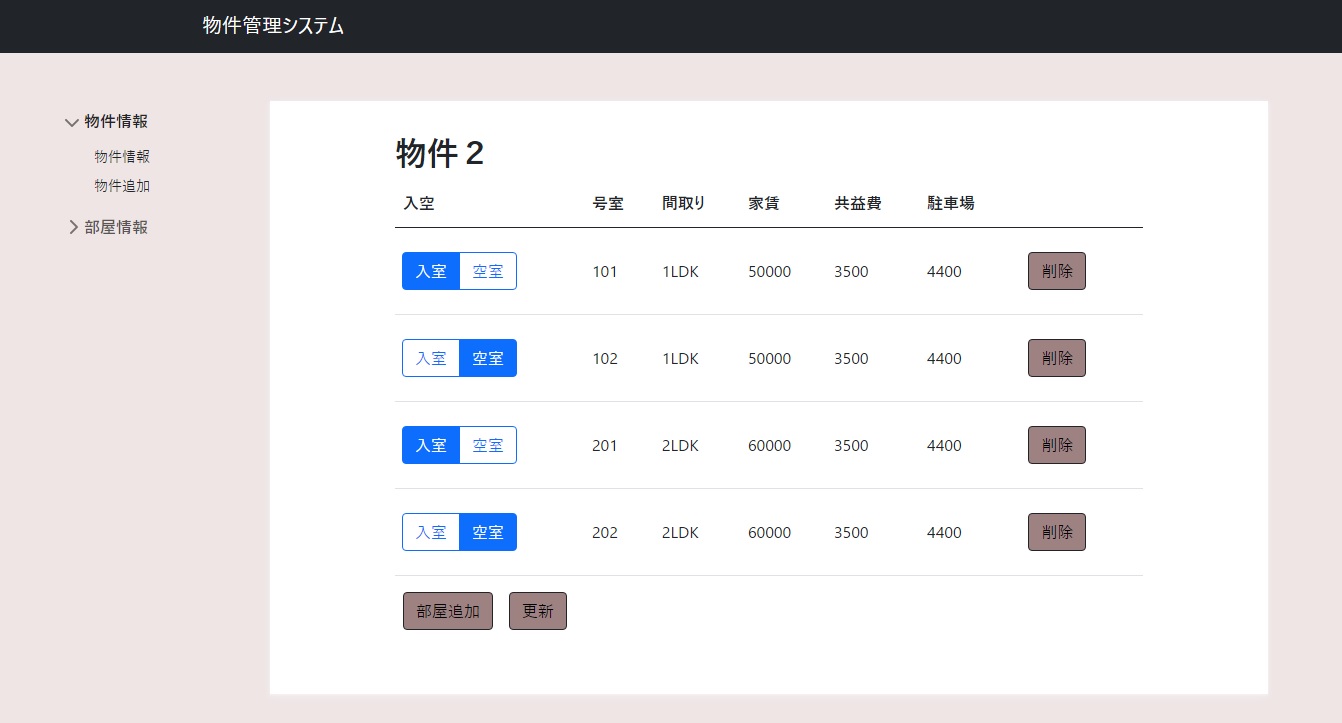This screenshot has width=1342, height=723.
Task: Click the 物件２ page heading
Action: coord(440,153)
